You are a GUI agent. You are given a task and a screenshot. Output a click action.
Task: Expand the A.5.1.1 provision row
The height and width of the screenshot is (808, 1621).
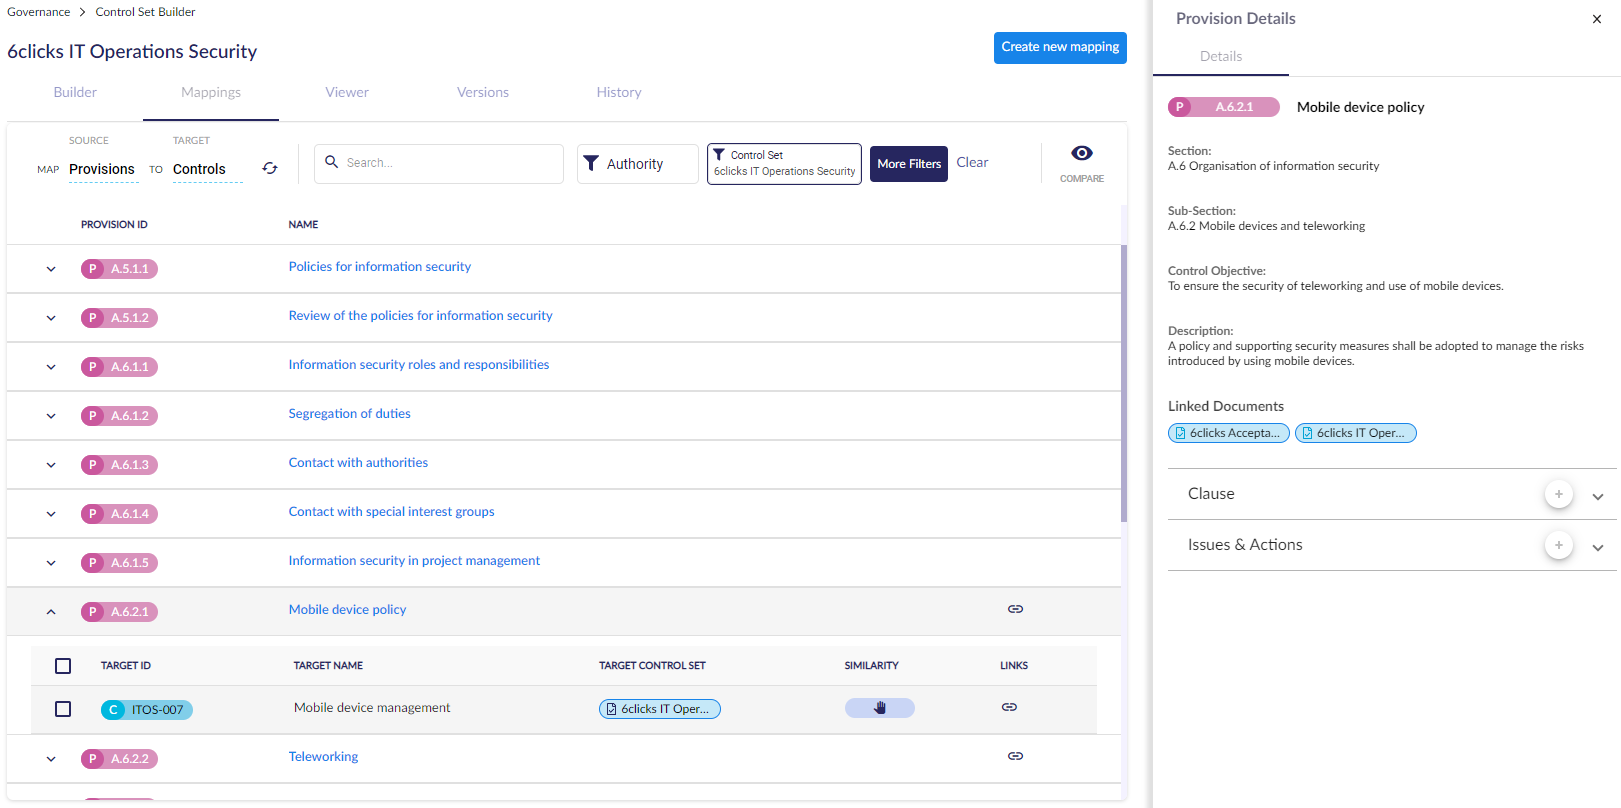[x=51, y=269]
